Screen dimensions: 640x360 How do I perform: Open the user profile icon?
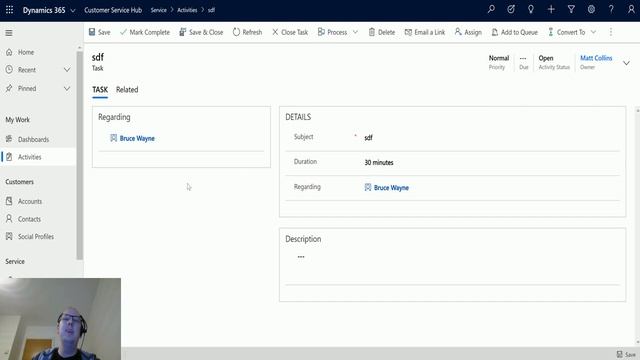pyautogui.click(x=631, y=9)
